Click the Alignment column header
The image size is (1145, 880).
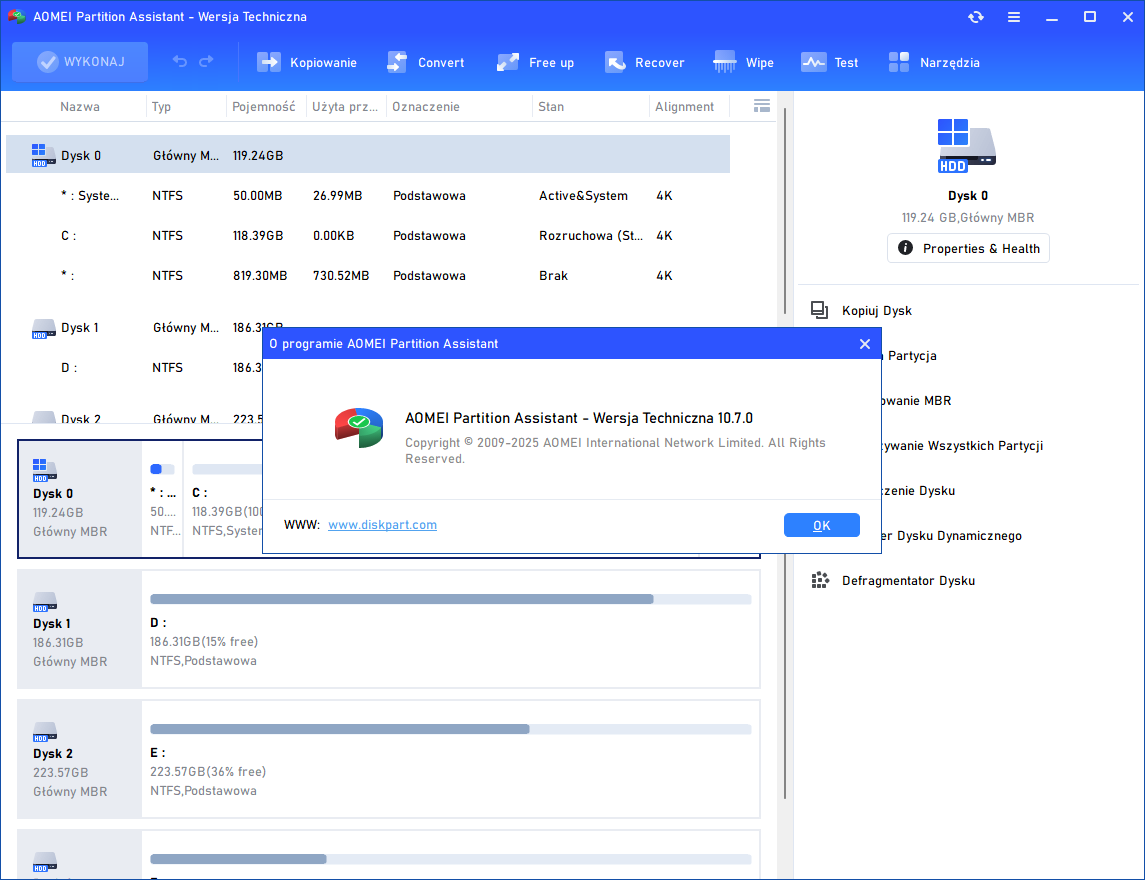tap(684, 107)
